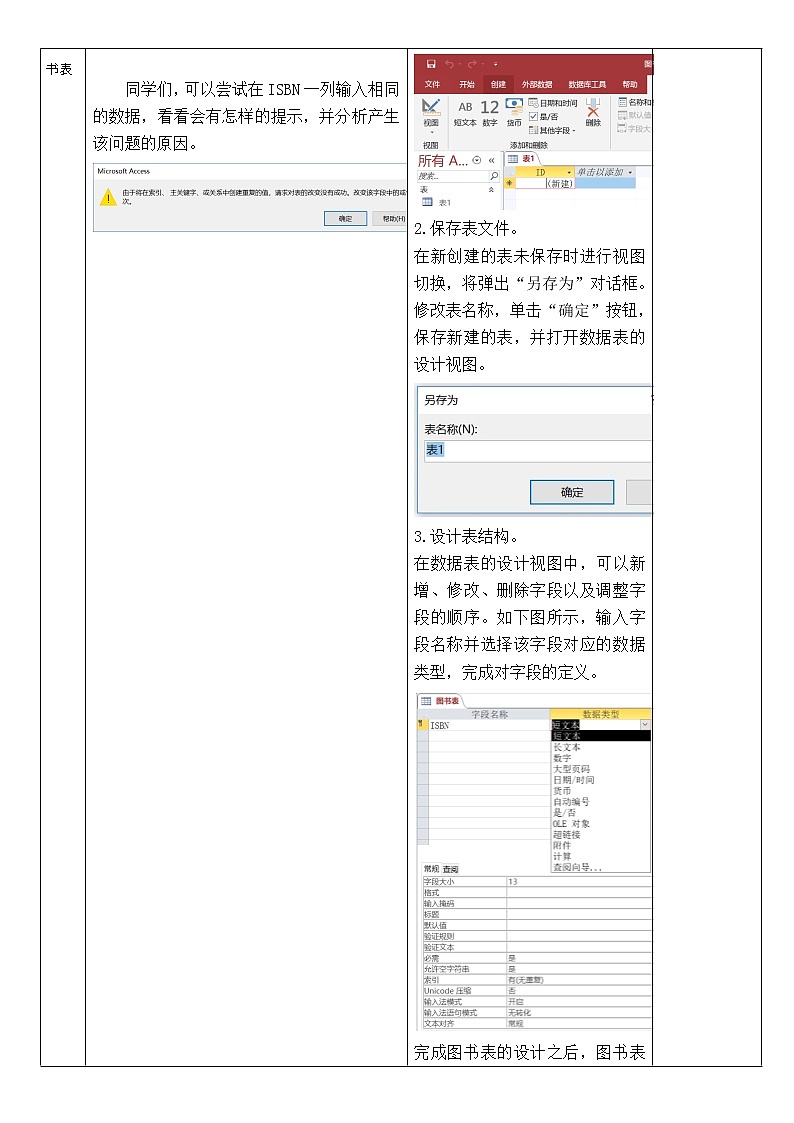Image resolution: width=794 pixels, height=1123 pixels.
Task: Click the Undo arrow in quick access toolbar
Action: pos(449,64)
